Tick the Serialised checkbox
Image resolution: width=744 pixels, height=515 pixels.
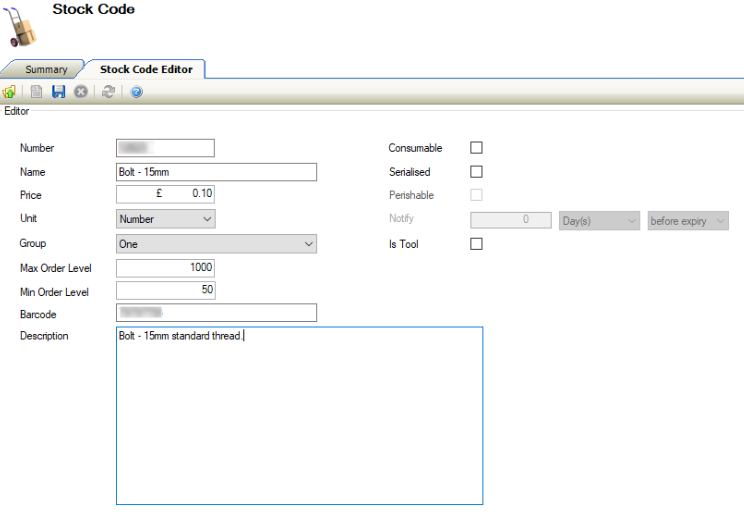coord(476,172)
